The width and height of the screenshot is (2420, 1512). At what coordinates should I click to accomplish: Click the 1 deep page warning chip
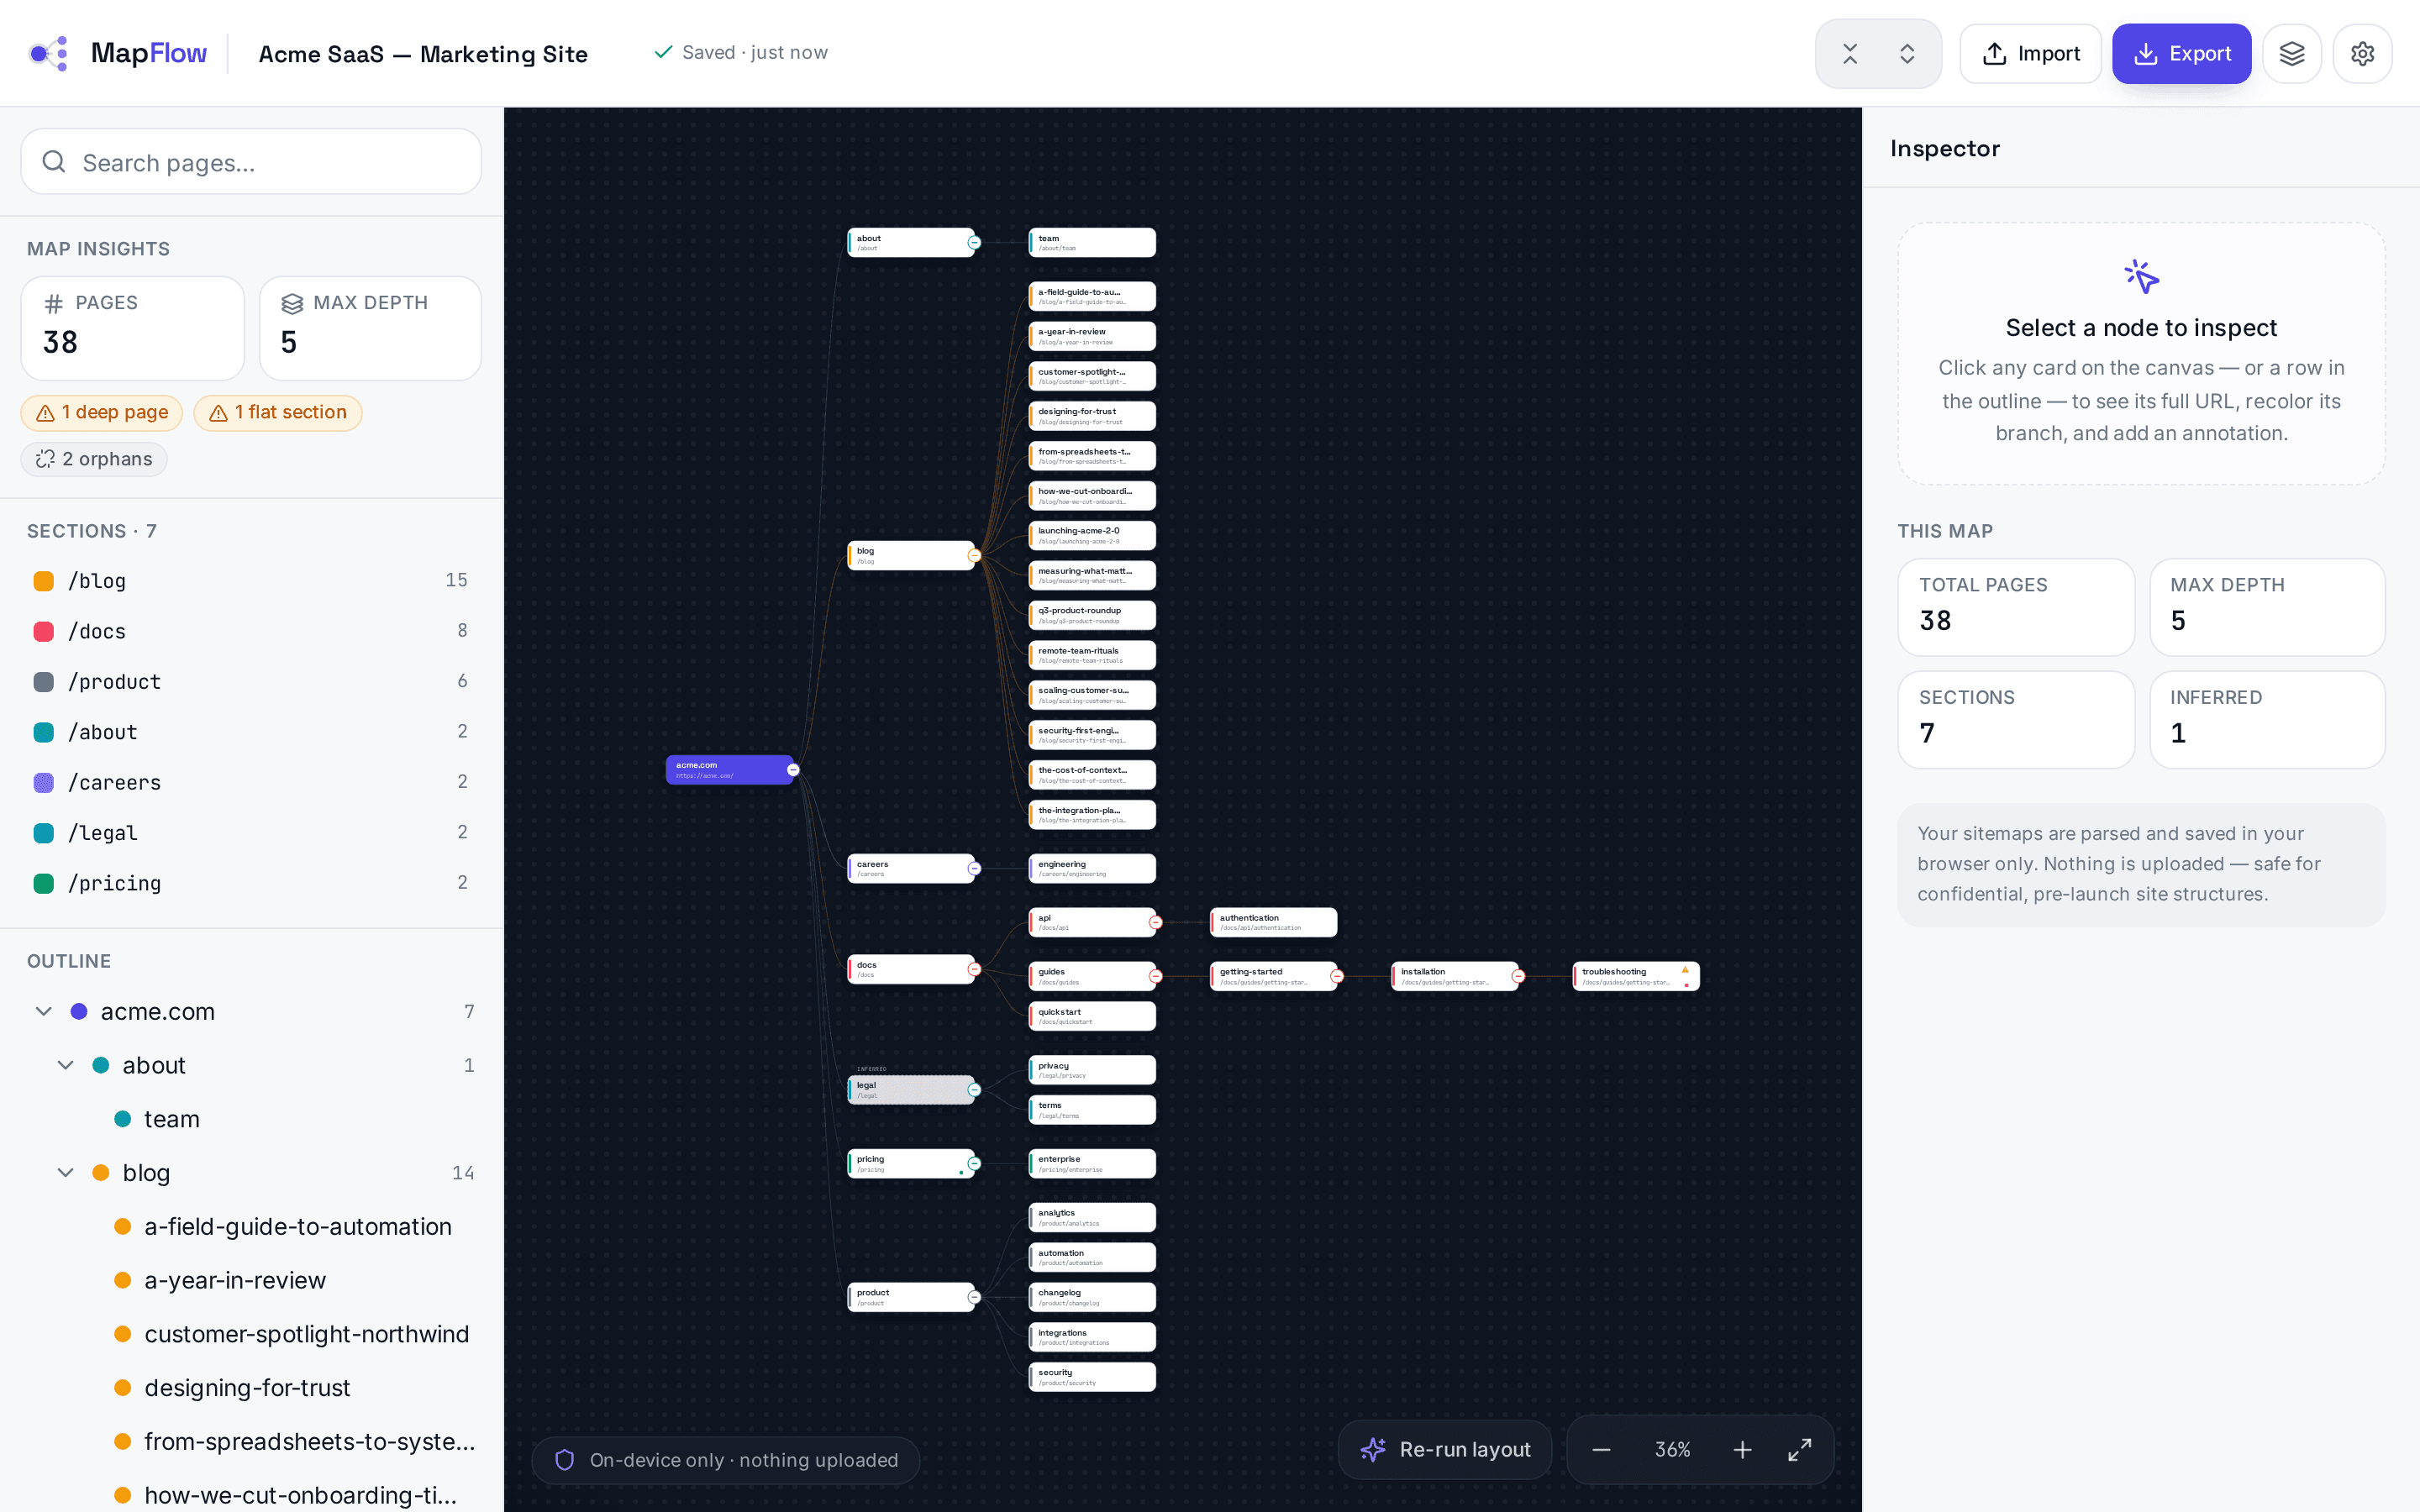tap(102, 412)
